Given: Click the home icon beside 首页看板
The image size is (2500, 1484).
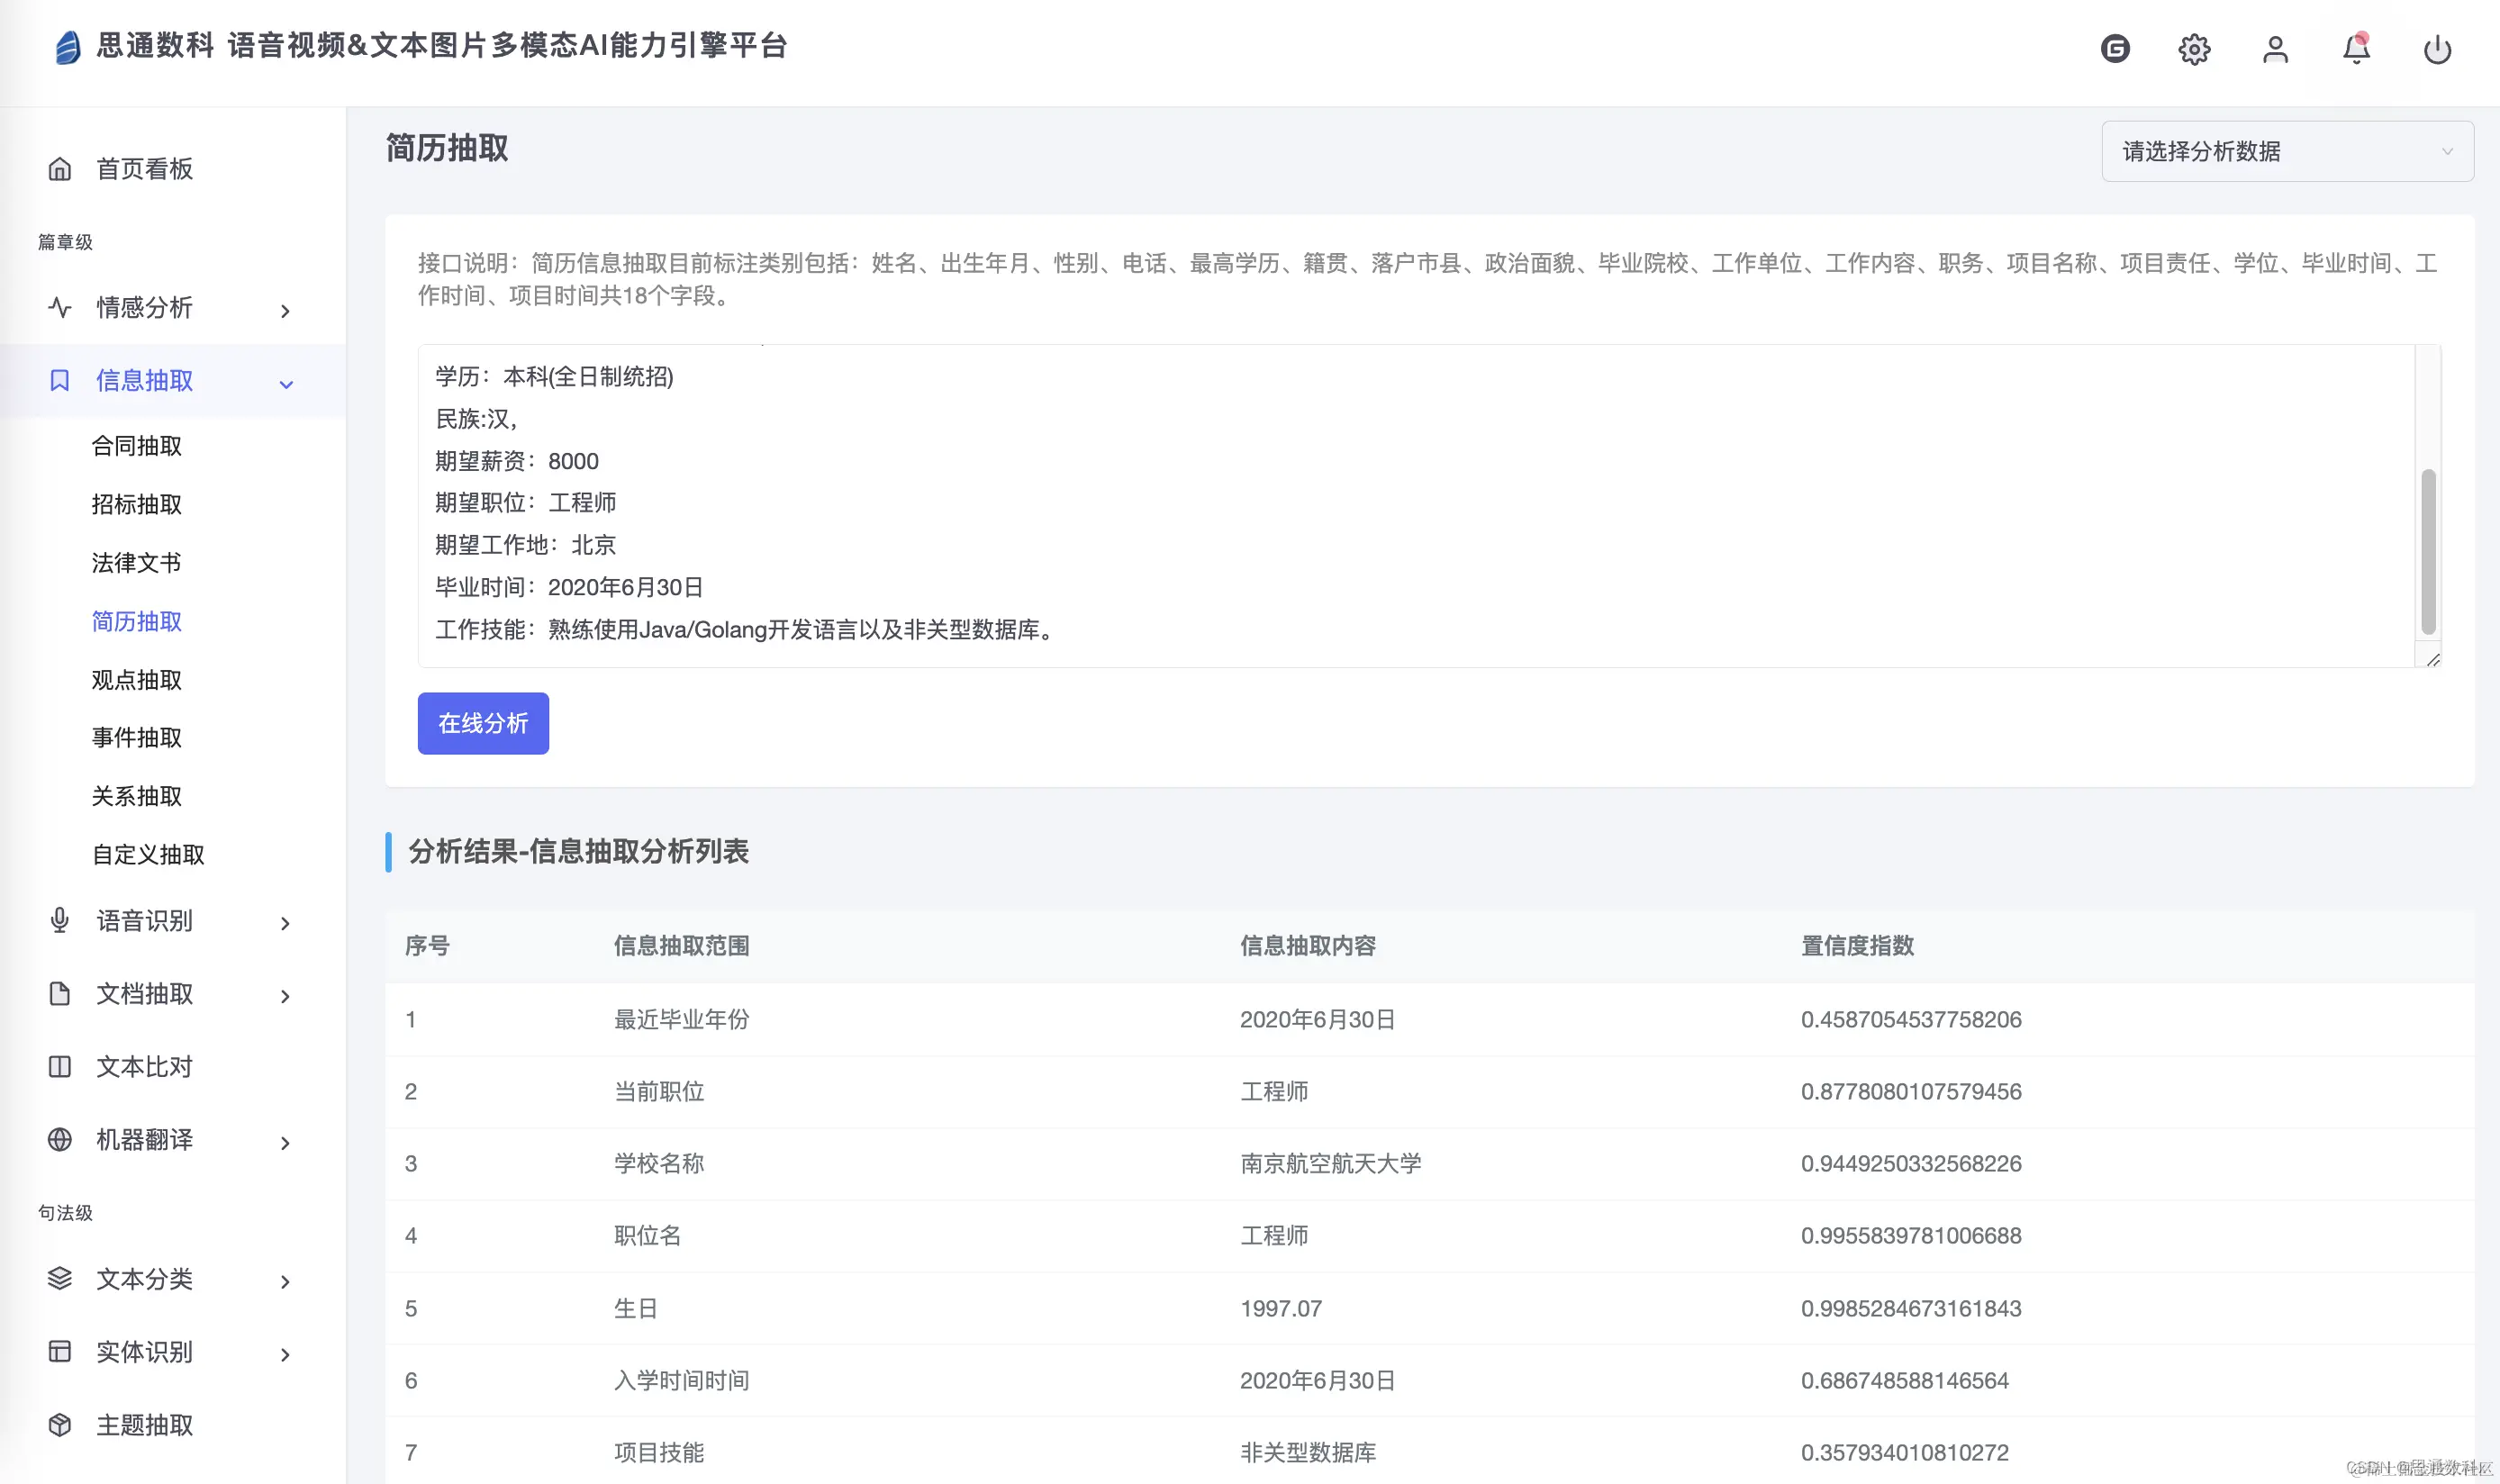Looking at the screenshot, I should click(x=60, y=169).
